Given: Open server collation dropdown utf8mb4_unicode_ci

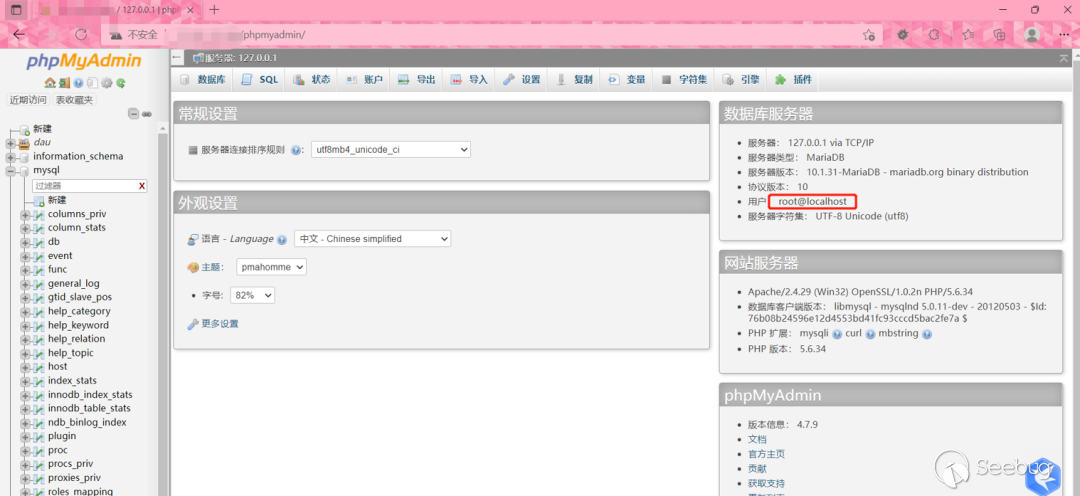Looking at the screenshot, I should pos(391,149).
